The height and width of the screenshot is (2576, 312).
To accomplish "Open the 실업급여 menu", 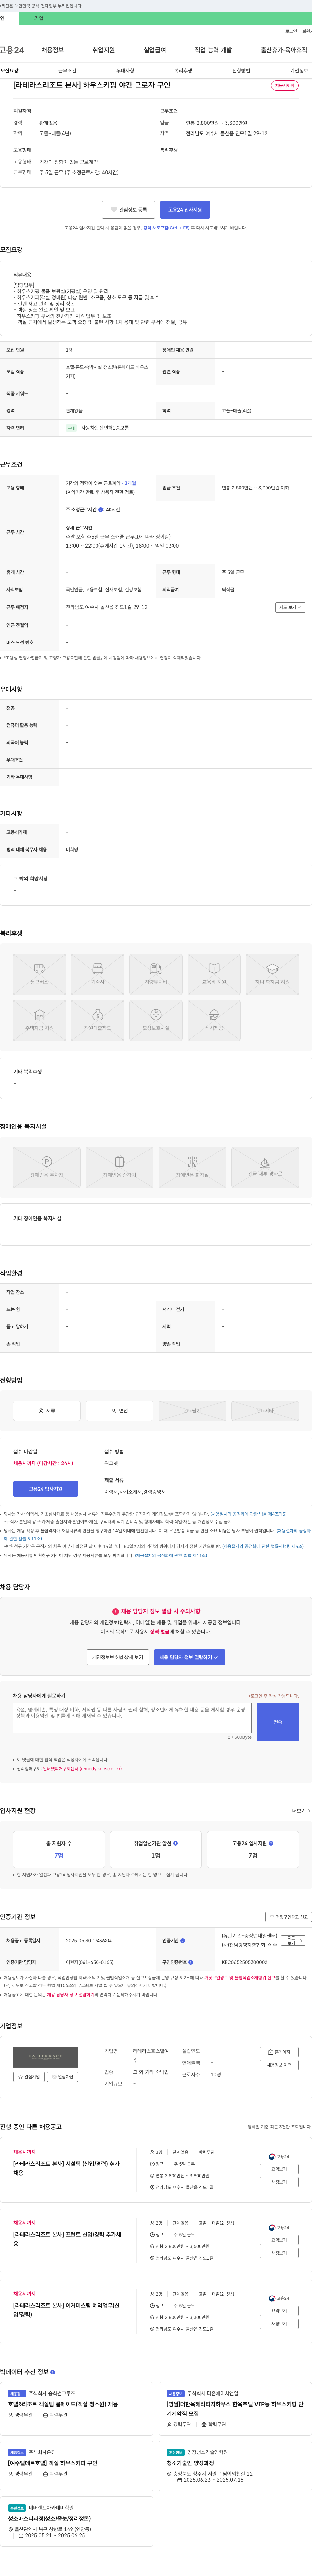I will pos(155,50).
